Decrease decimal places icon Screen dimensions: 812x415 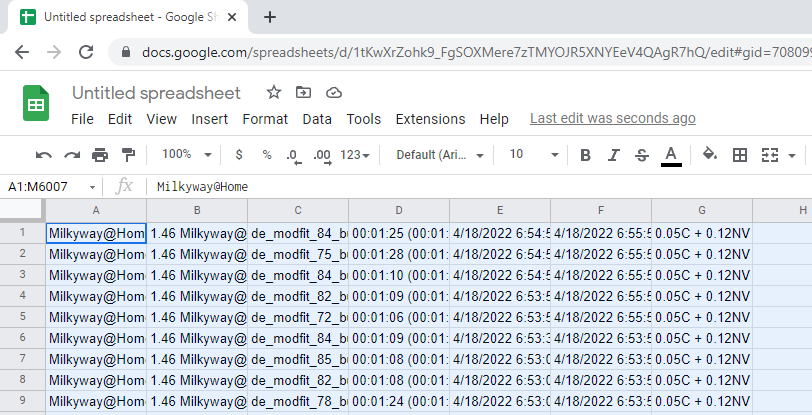[x=294, y=155]
